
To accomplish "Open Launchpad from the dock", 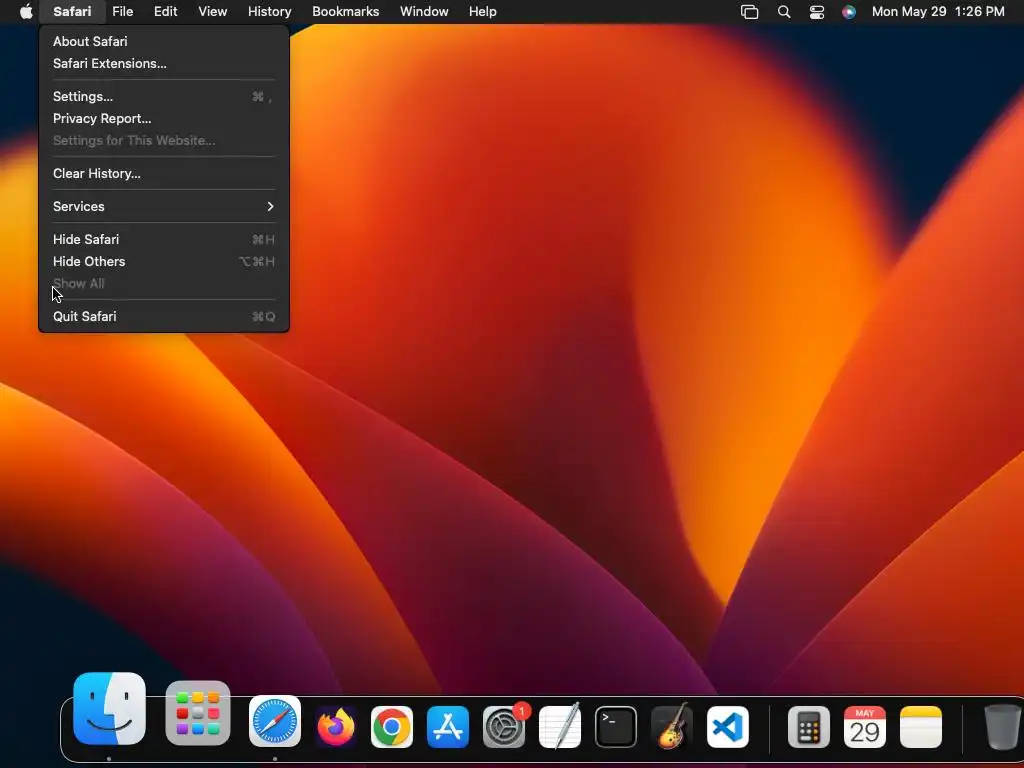I will [198, 713].
